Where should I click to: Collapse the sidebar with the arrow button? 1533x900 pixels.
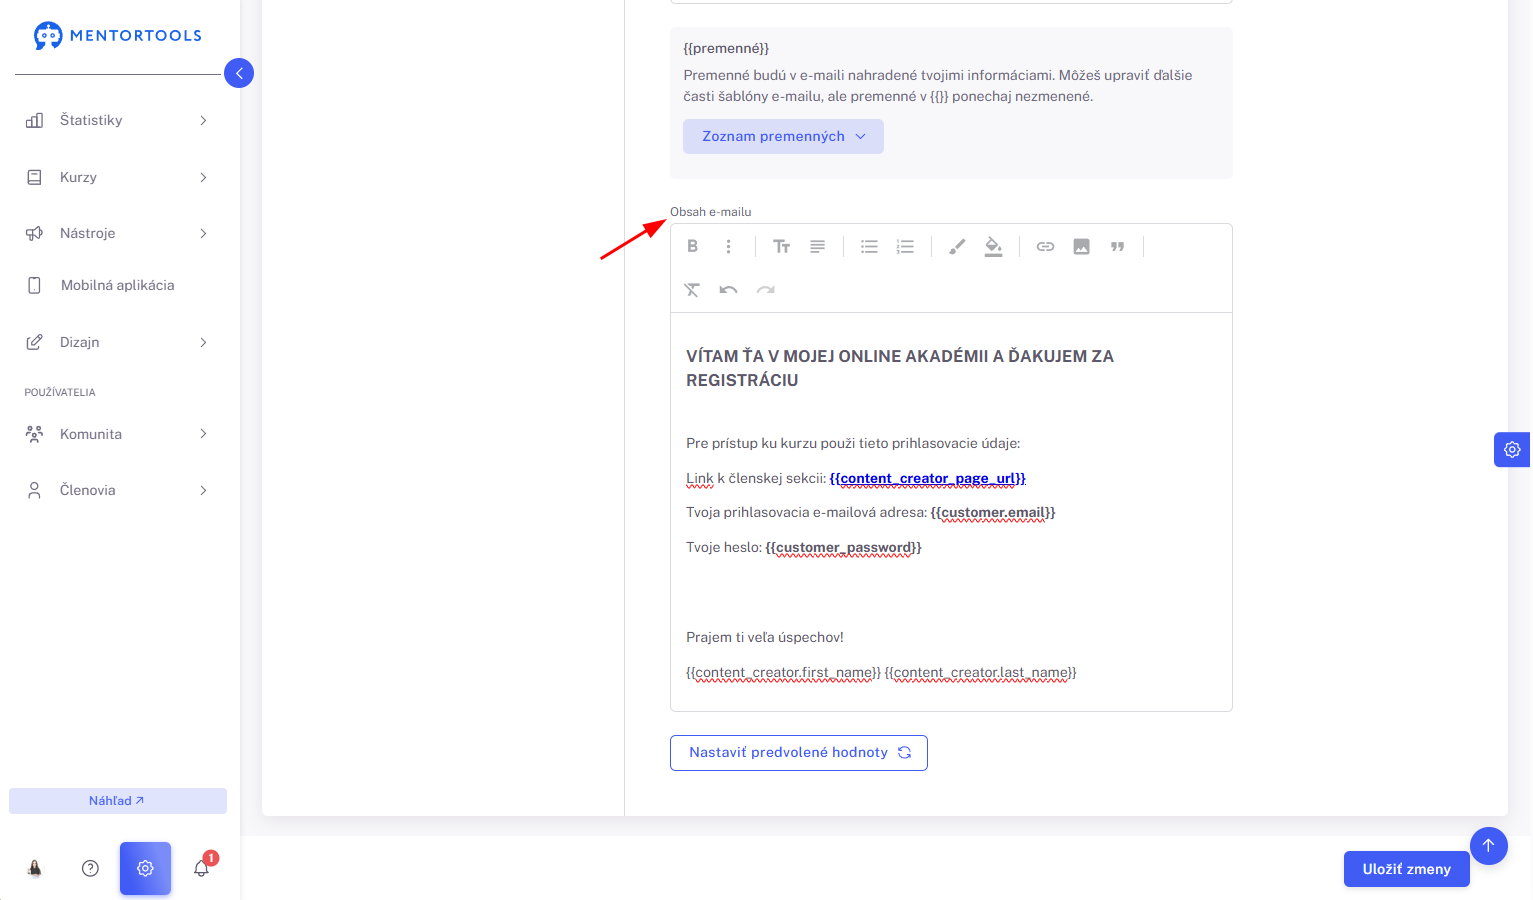[239, 73]
